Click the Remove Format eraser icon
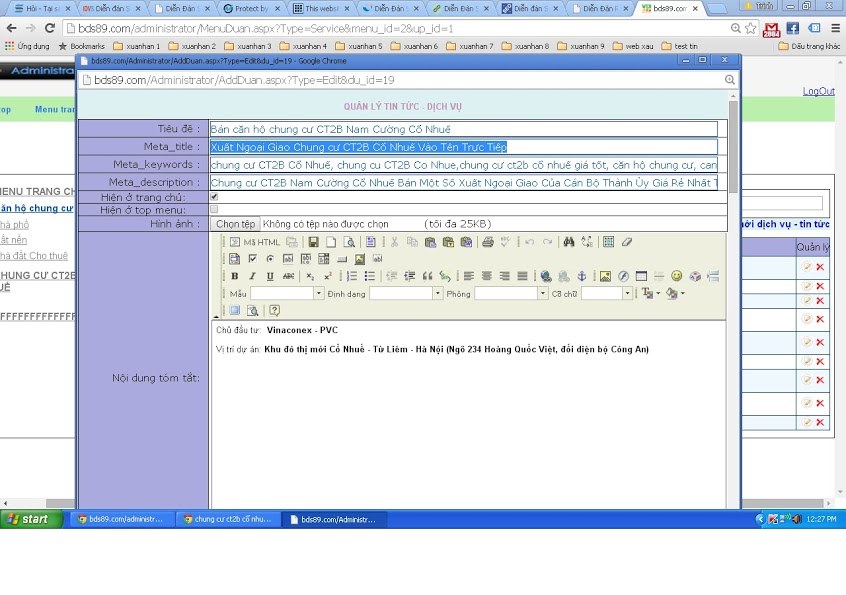 (626, 242)
